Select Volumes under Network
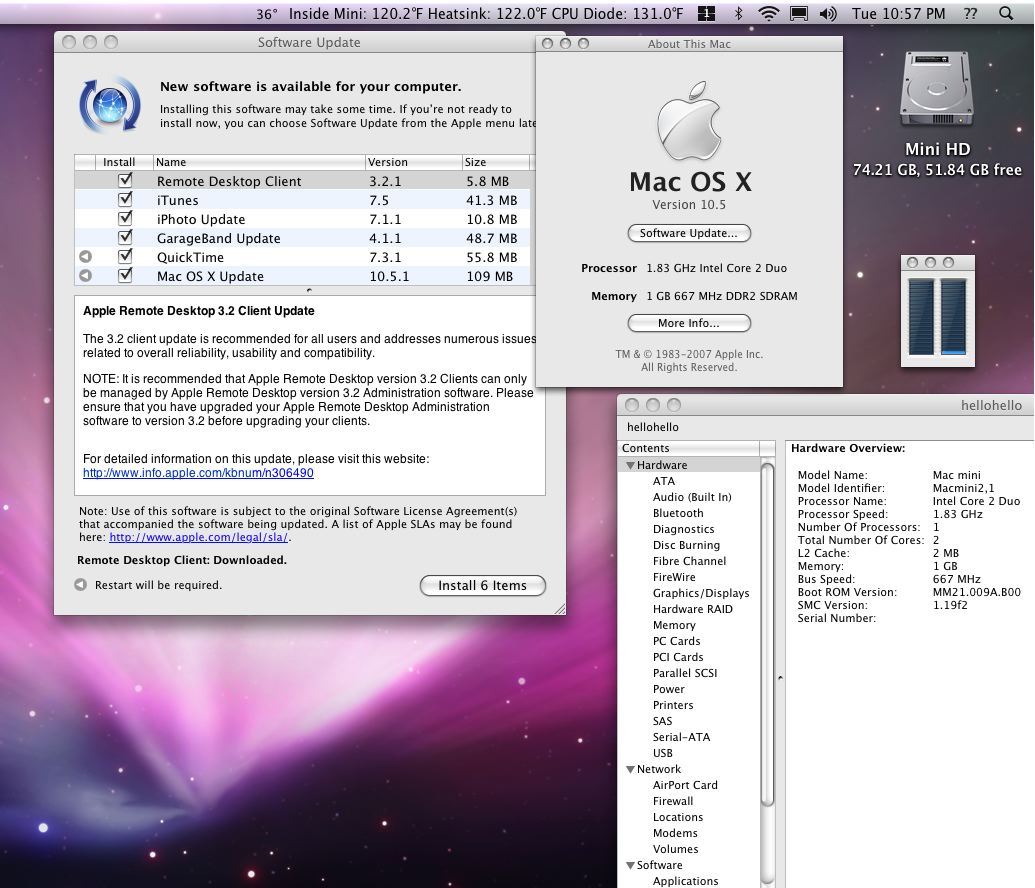Screen dimensions: 1035x888 coord(675,849)
